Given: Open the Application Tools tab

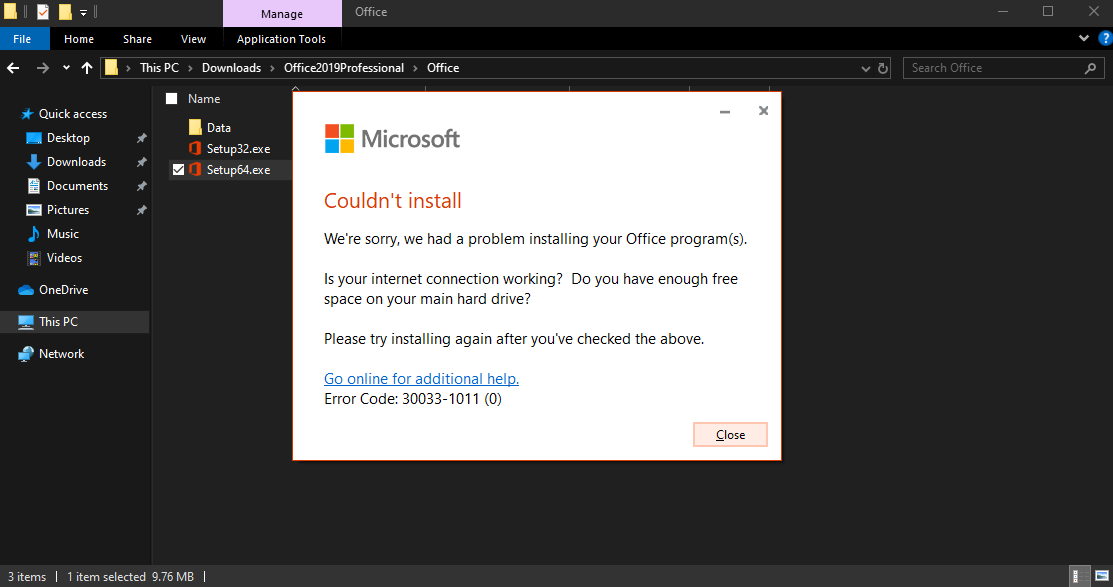Looking at the screenshot, I should (281, 39).
